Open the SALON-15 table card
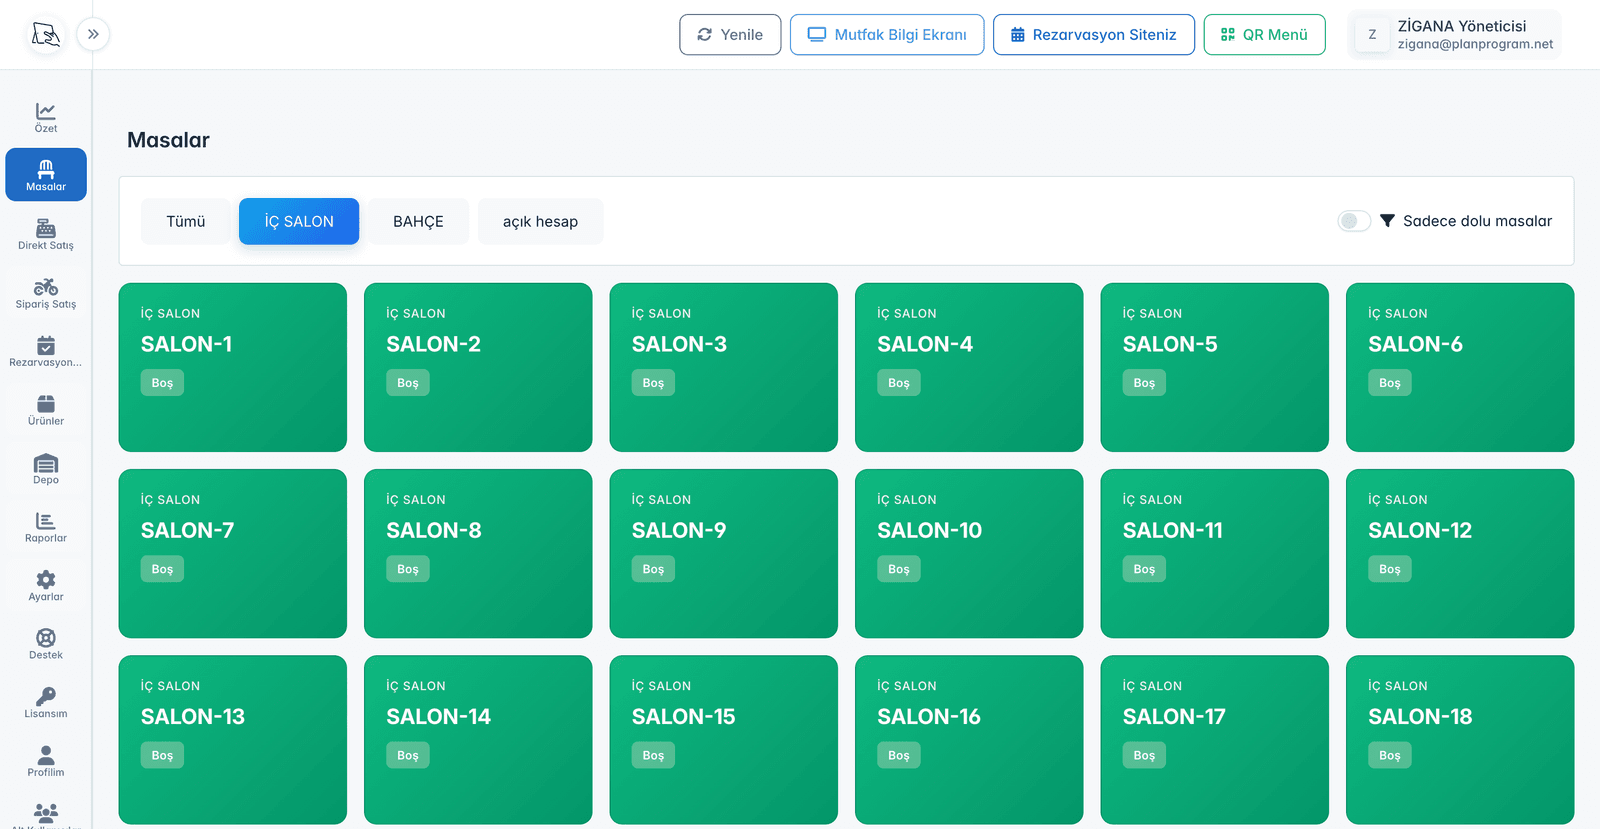The height and width of the screenshot is (829, 1600). point(724,740)
